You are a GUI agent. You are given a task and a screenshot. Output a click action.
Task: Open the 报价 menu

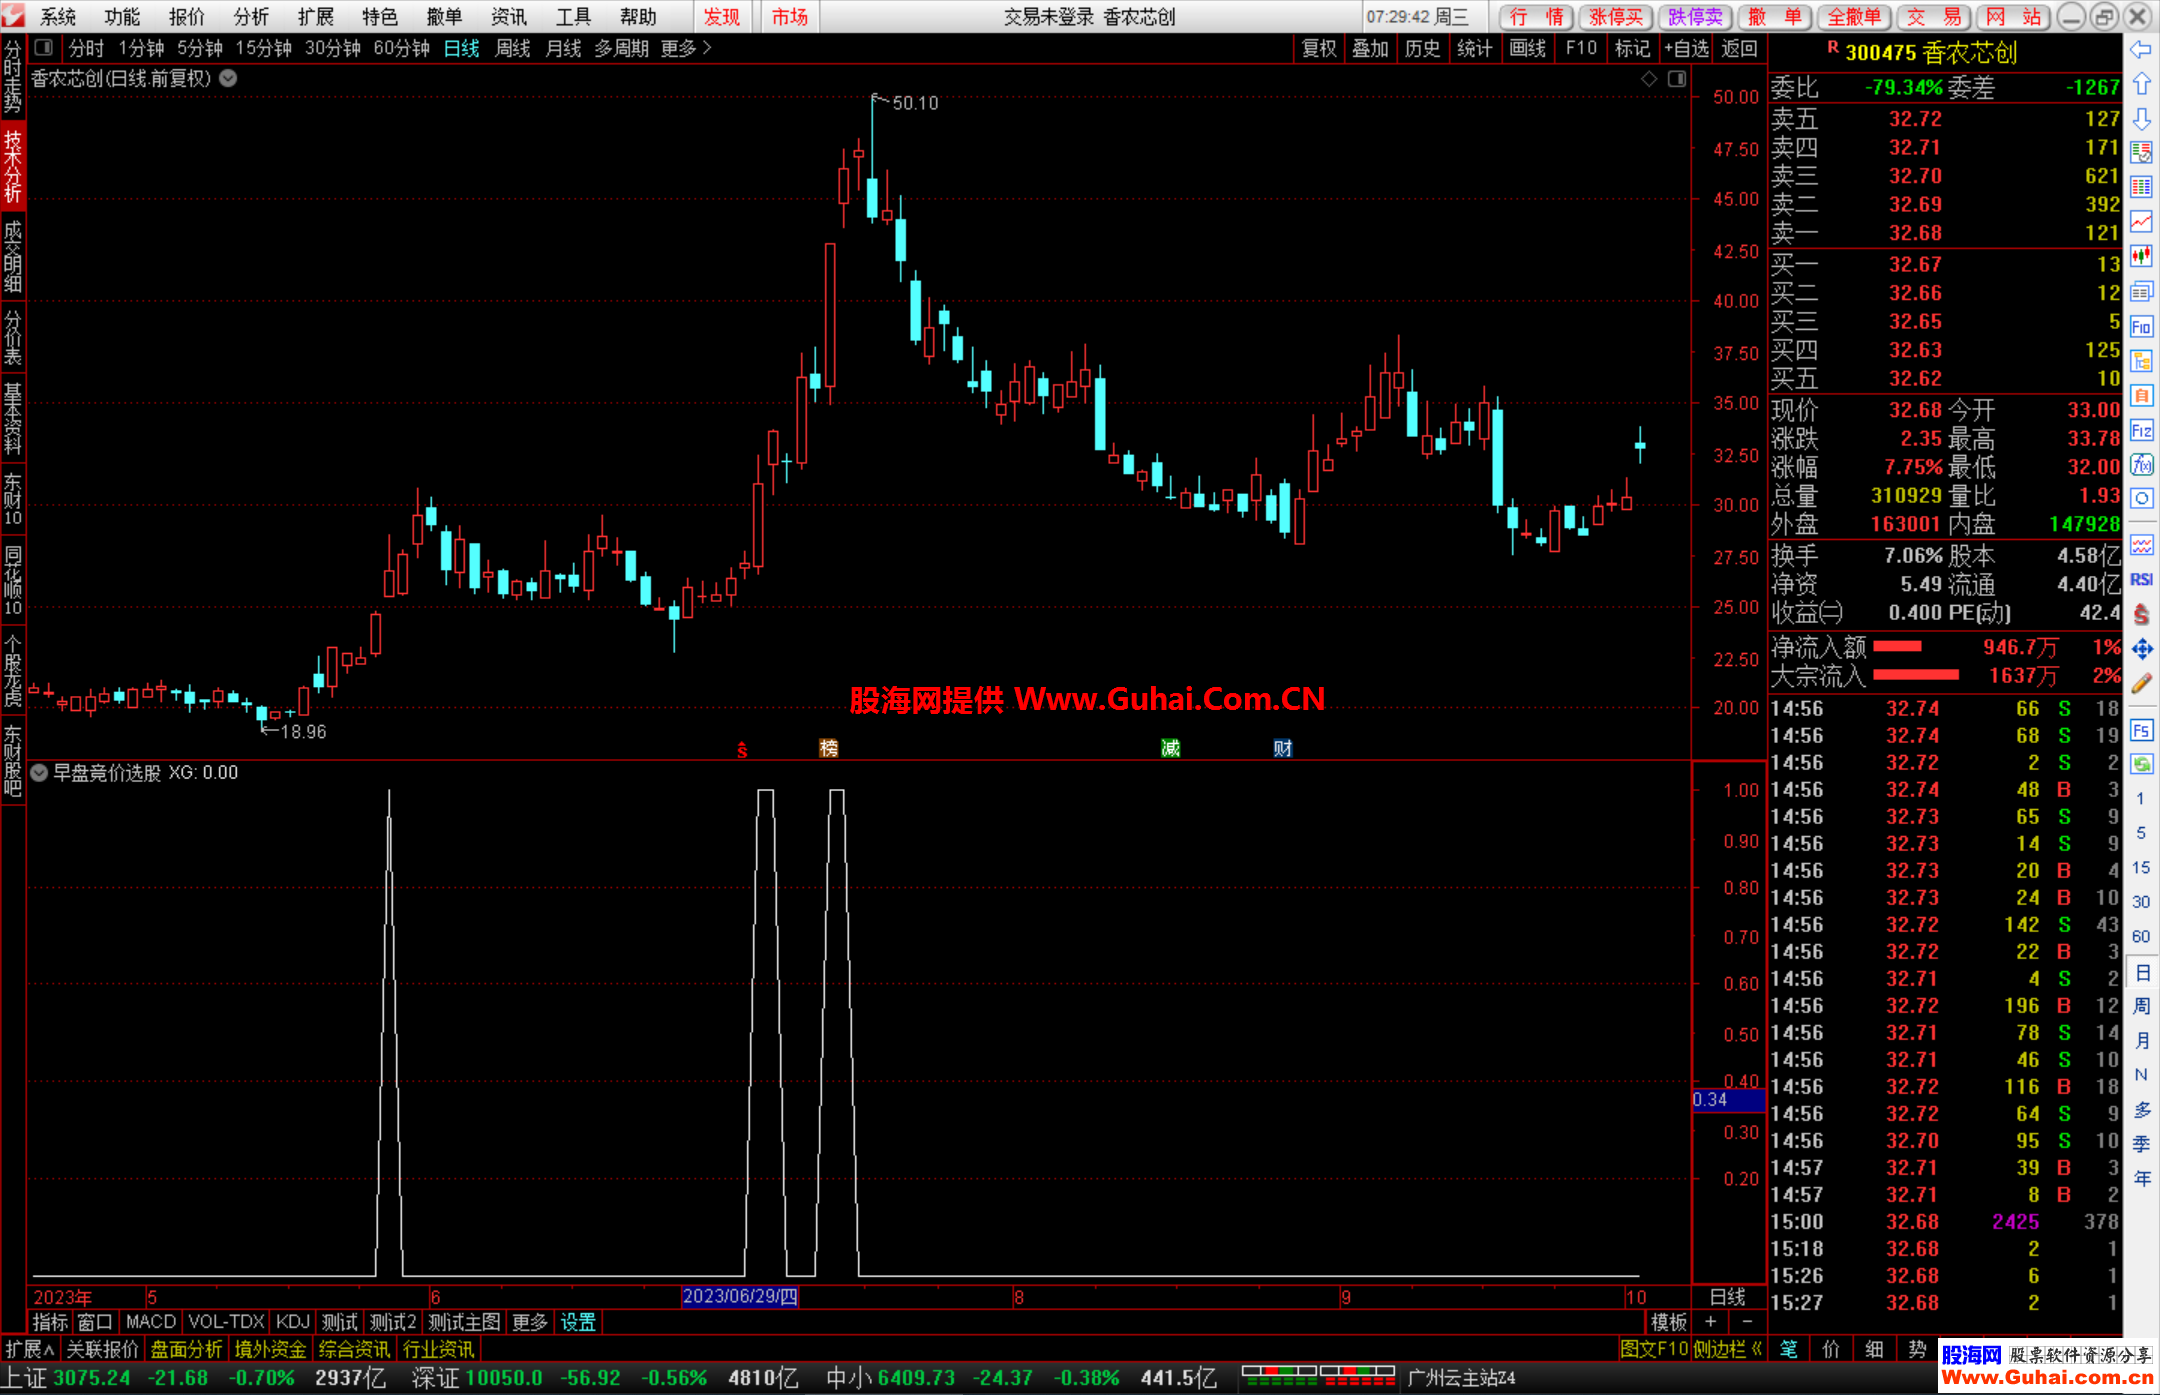coord(186,16)
